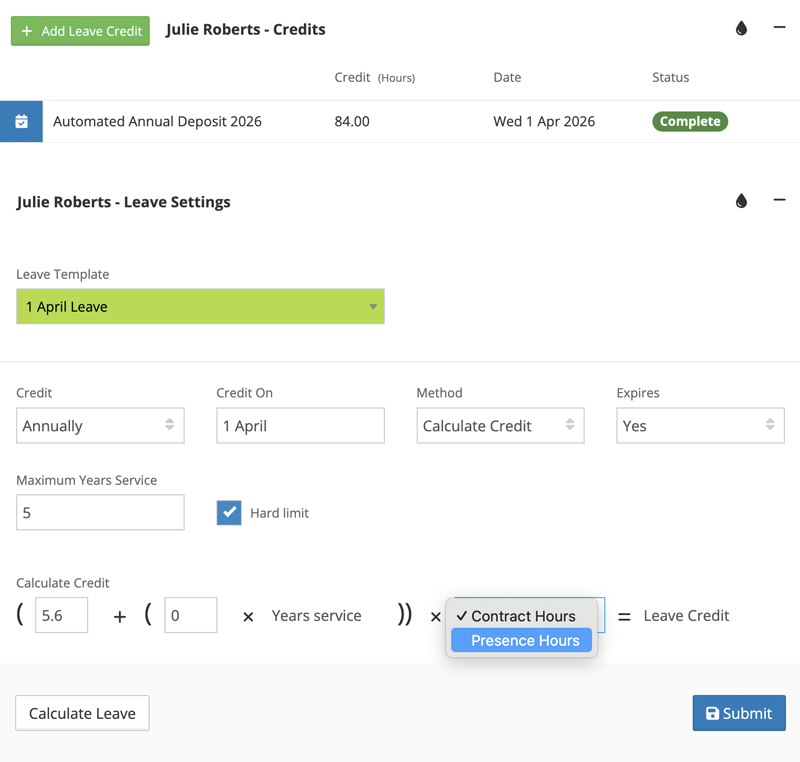Click the Credit column header

pos(374,78)
